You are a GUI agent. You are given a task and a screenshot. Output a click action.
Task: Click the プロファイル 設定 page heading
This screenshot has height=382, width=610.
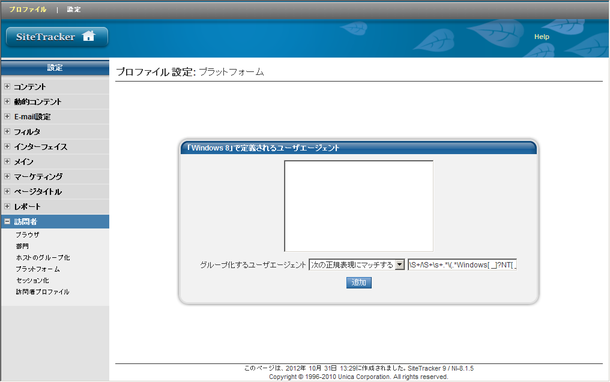click(190, 72)
